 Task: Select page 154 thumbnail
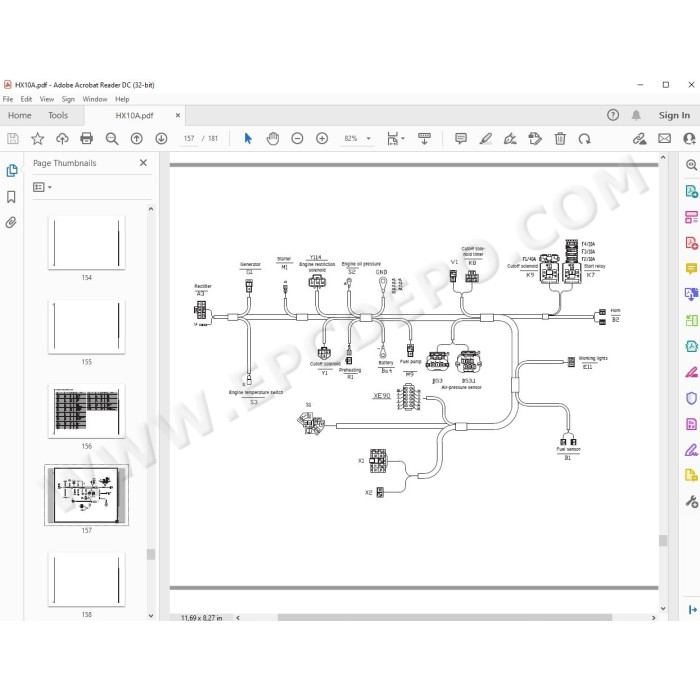87,243
